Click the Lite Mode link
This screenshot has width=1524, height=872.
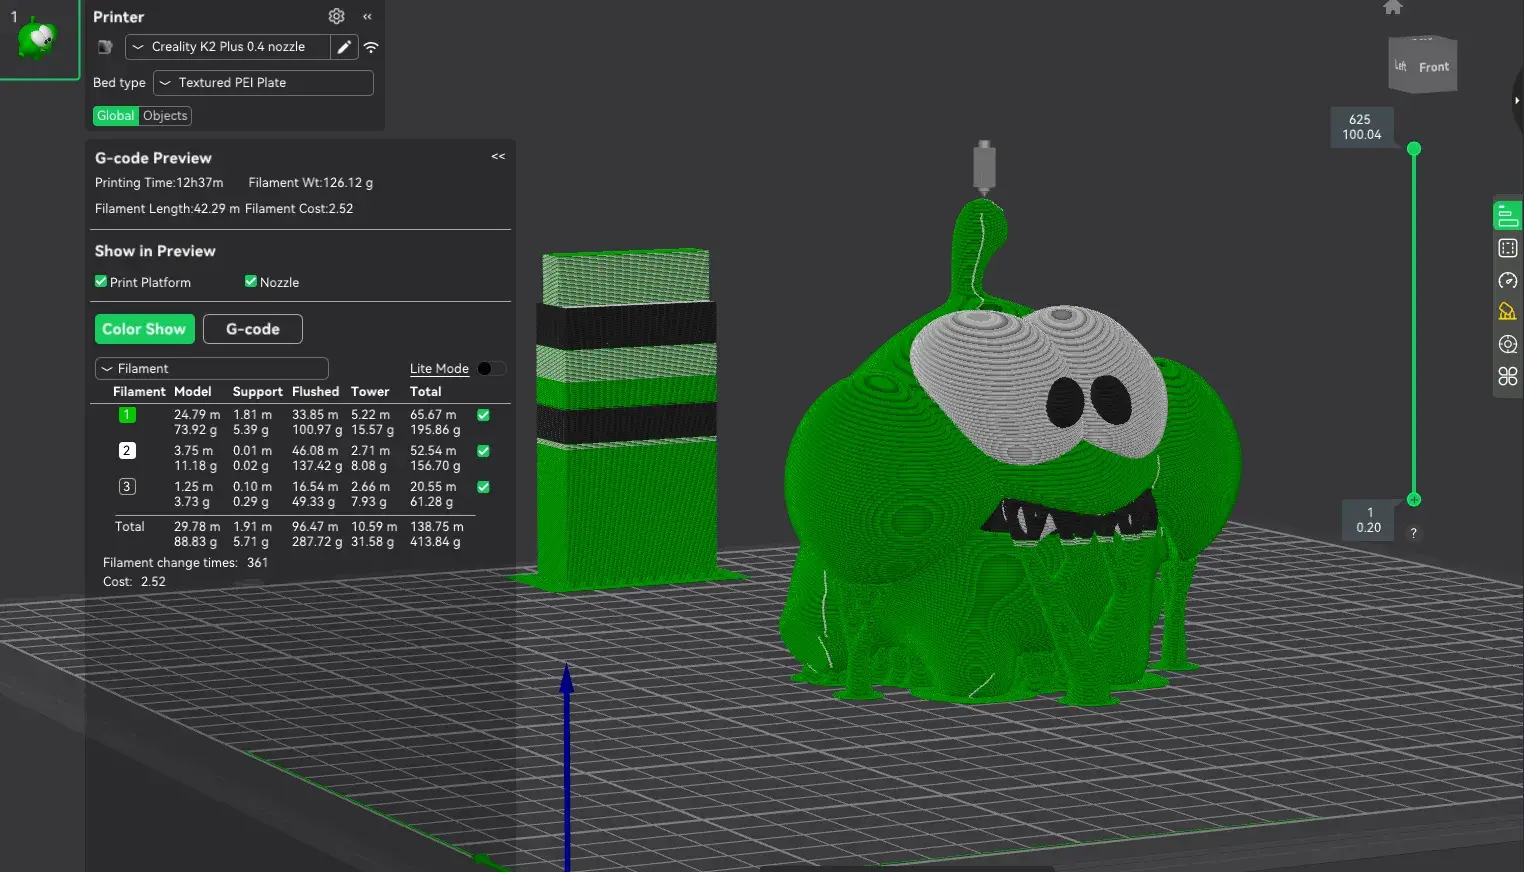[x=439, y=369]
